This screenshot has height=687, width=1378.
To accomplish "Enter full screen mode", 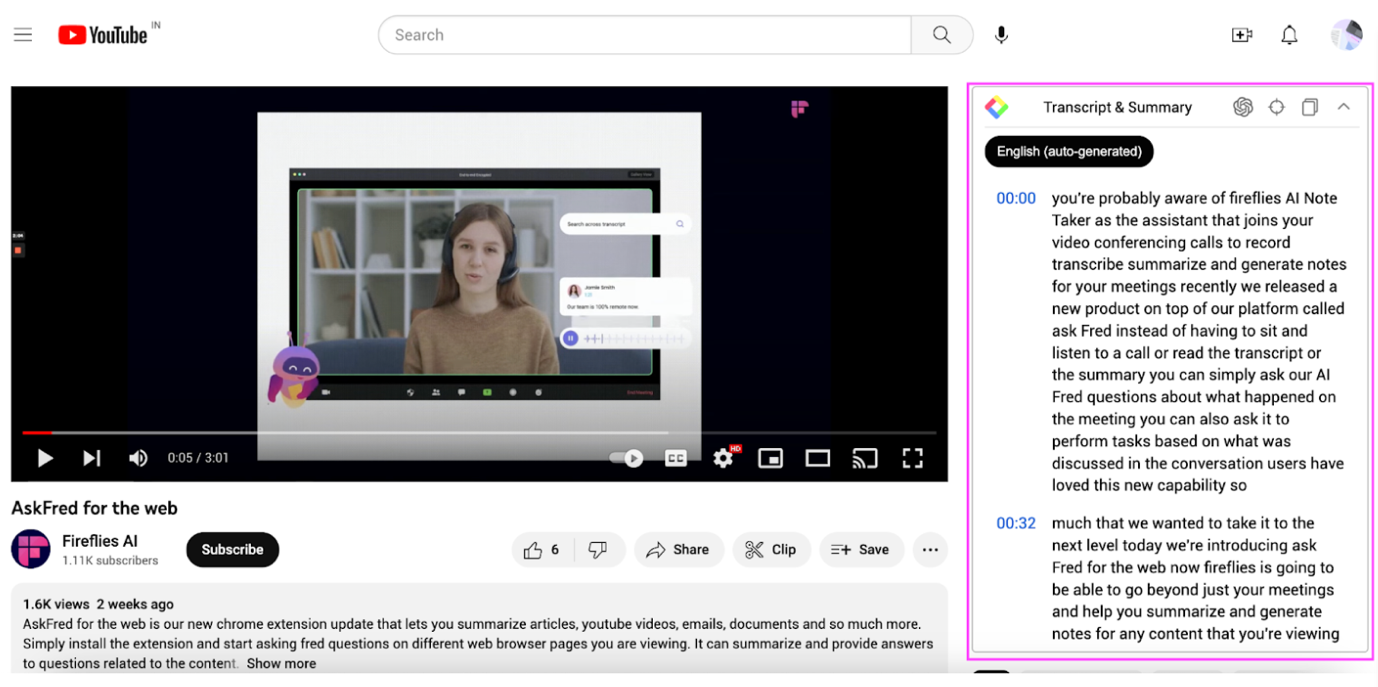I will 912,458.
